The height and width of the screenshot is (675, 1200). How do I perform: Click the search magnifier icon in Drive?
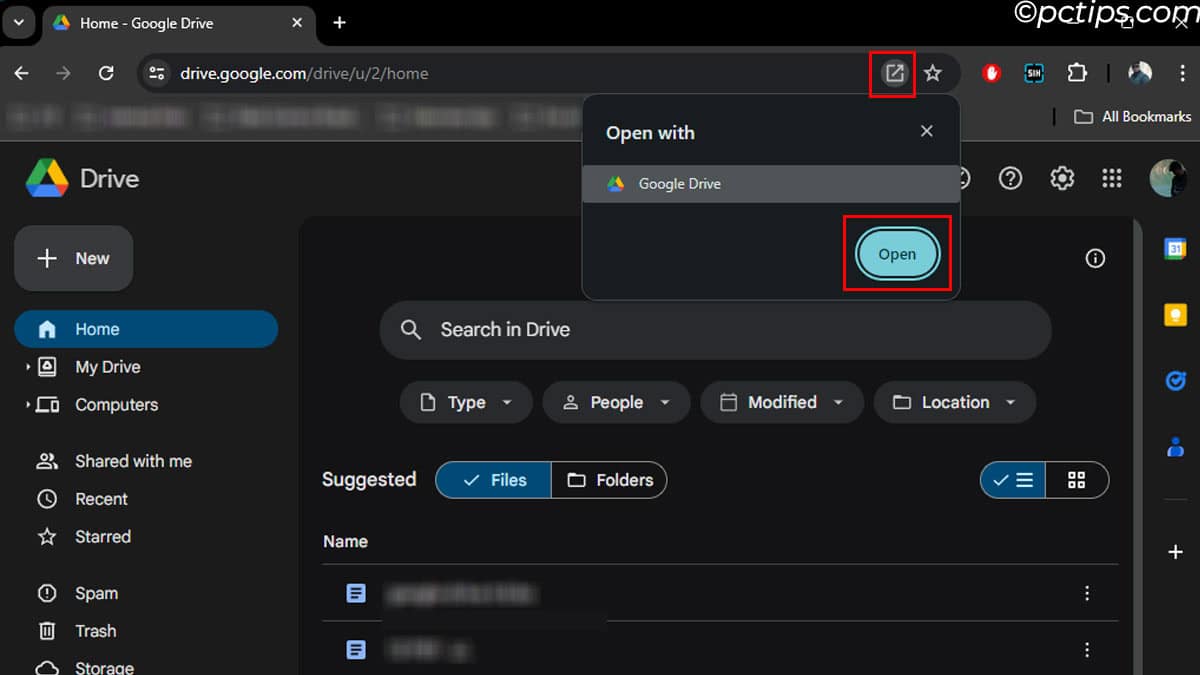coord(411,330)
